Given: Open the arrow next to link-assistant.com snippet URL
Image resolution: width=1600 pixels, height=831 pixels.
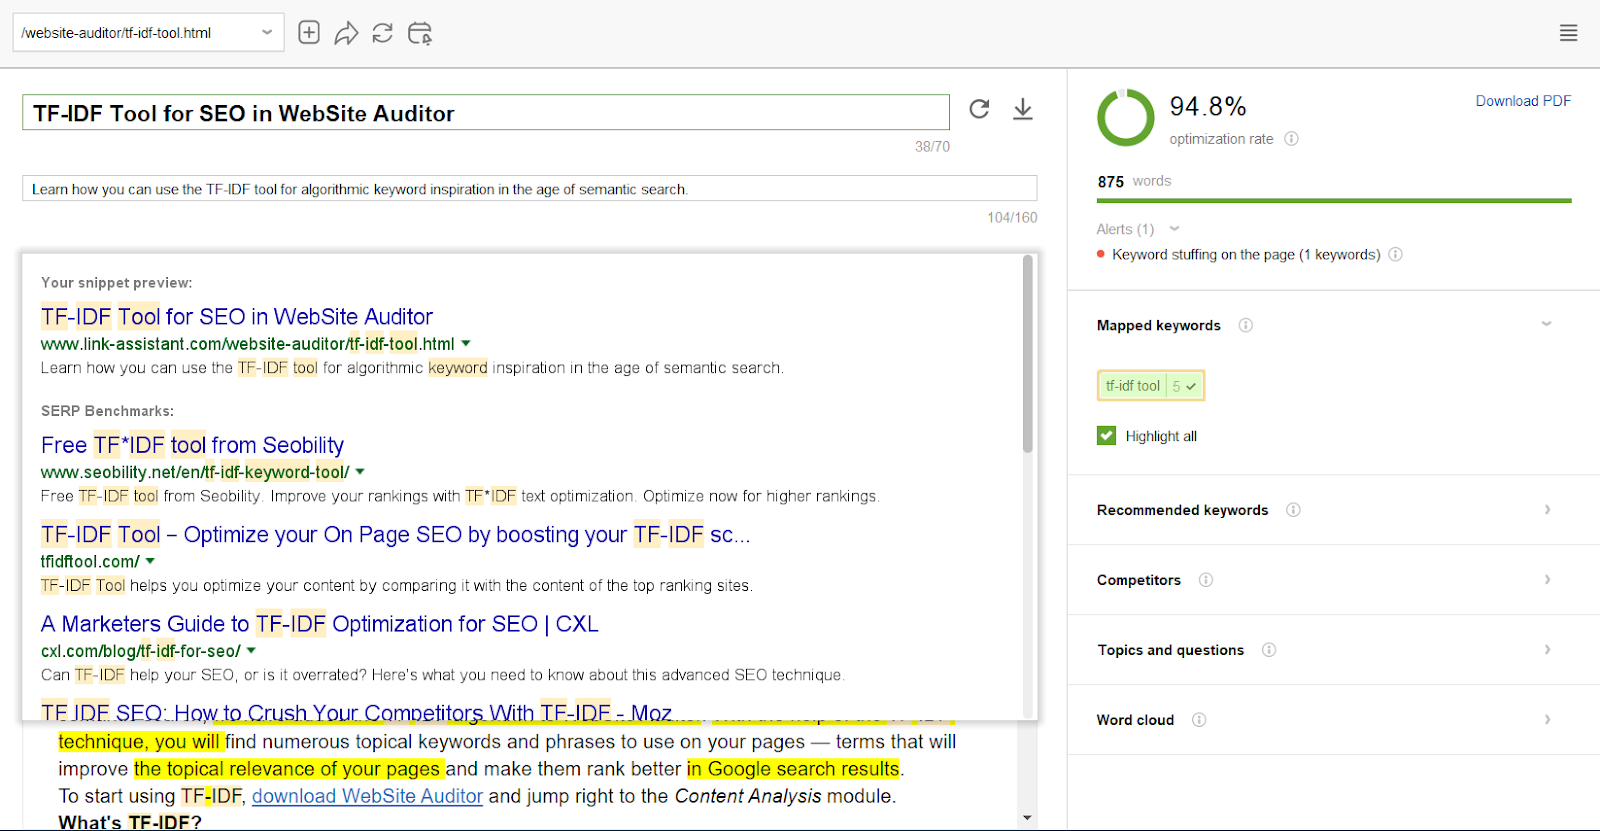Looking at the screenshot, I should (466, 344).
